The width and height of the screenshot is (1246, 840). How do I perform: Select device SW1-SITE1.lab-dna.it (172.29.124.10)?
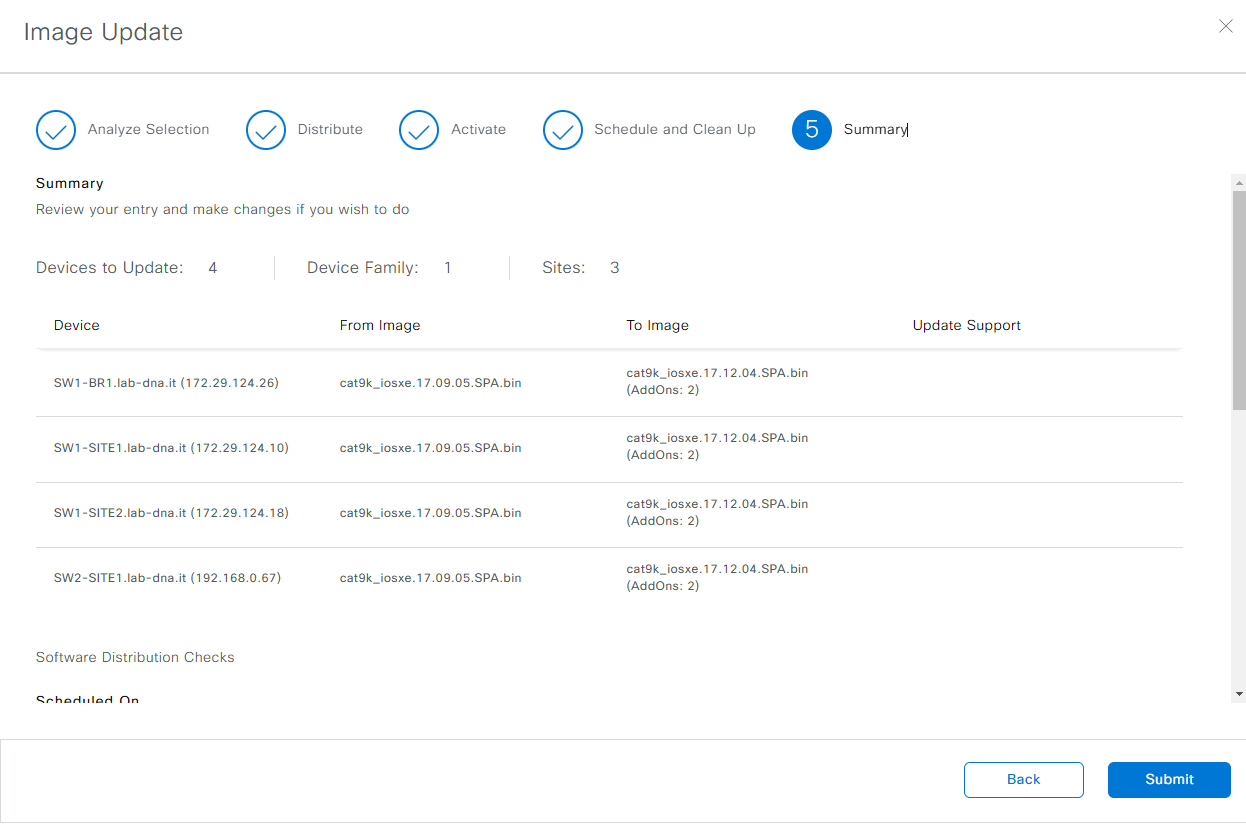pyautogui.click(x=171, y=448)
